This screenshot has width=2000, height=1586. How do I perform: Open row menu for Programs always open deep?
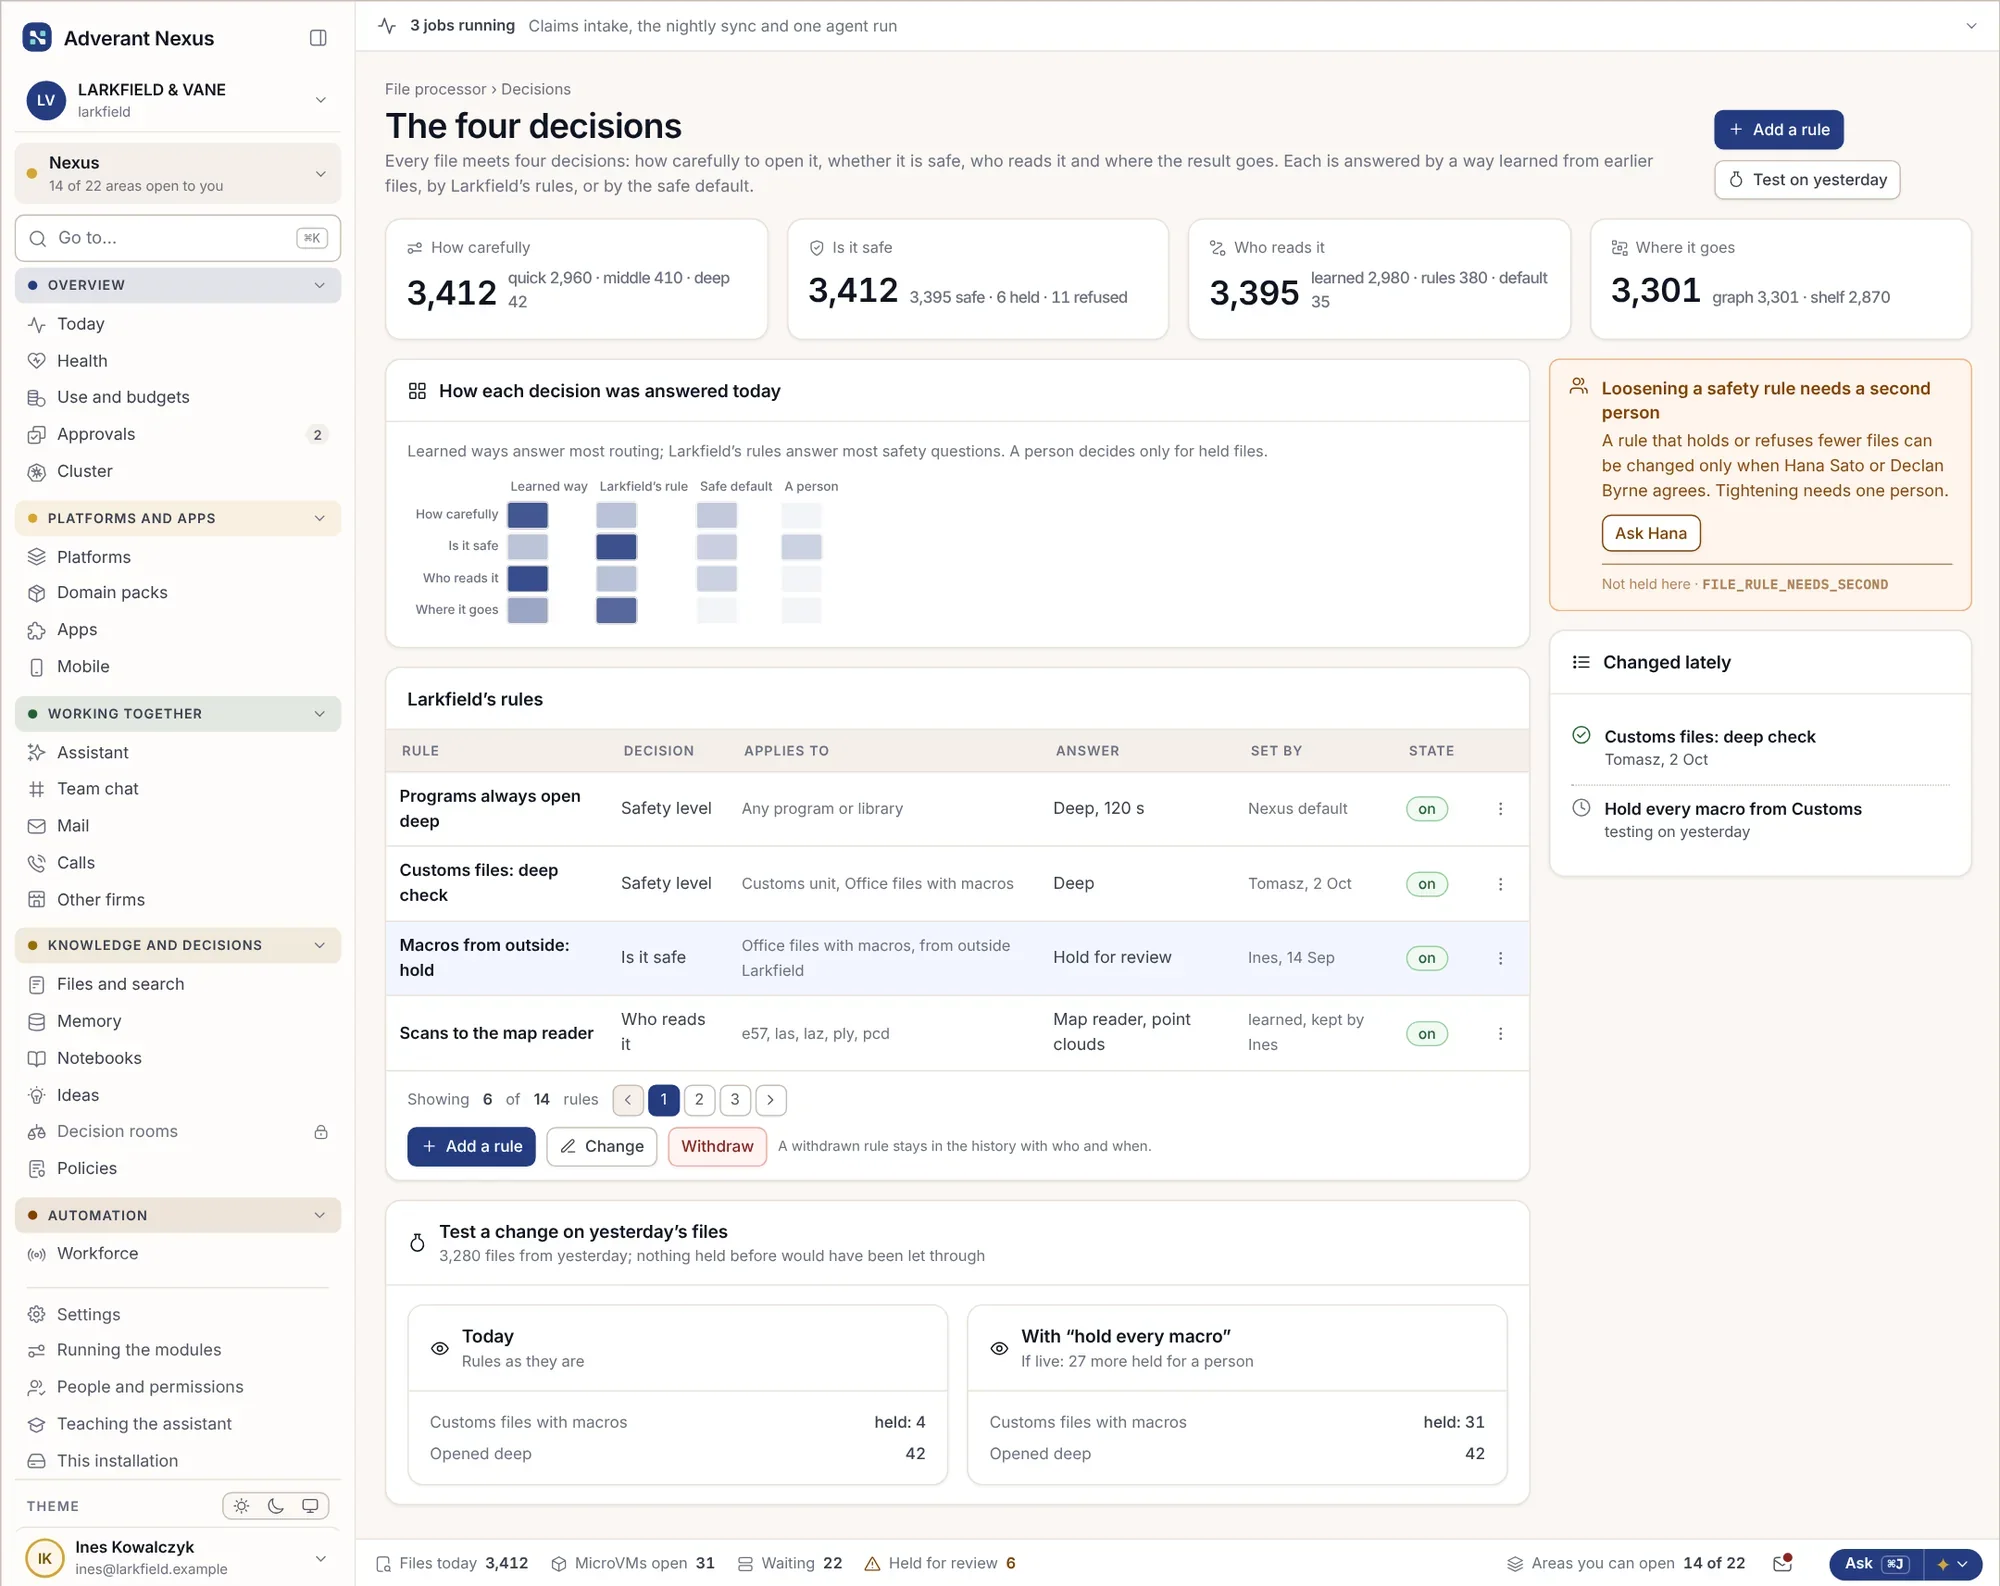tap(1500, 809)
